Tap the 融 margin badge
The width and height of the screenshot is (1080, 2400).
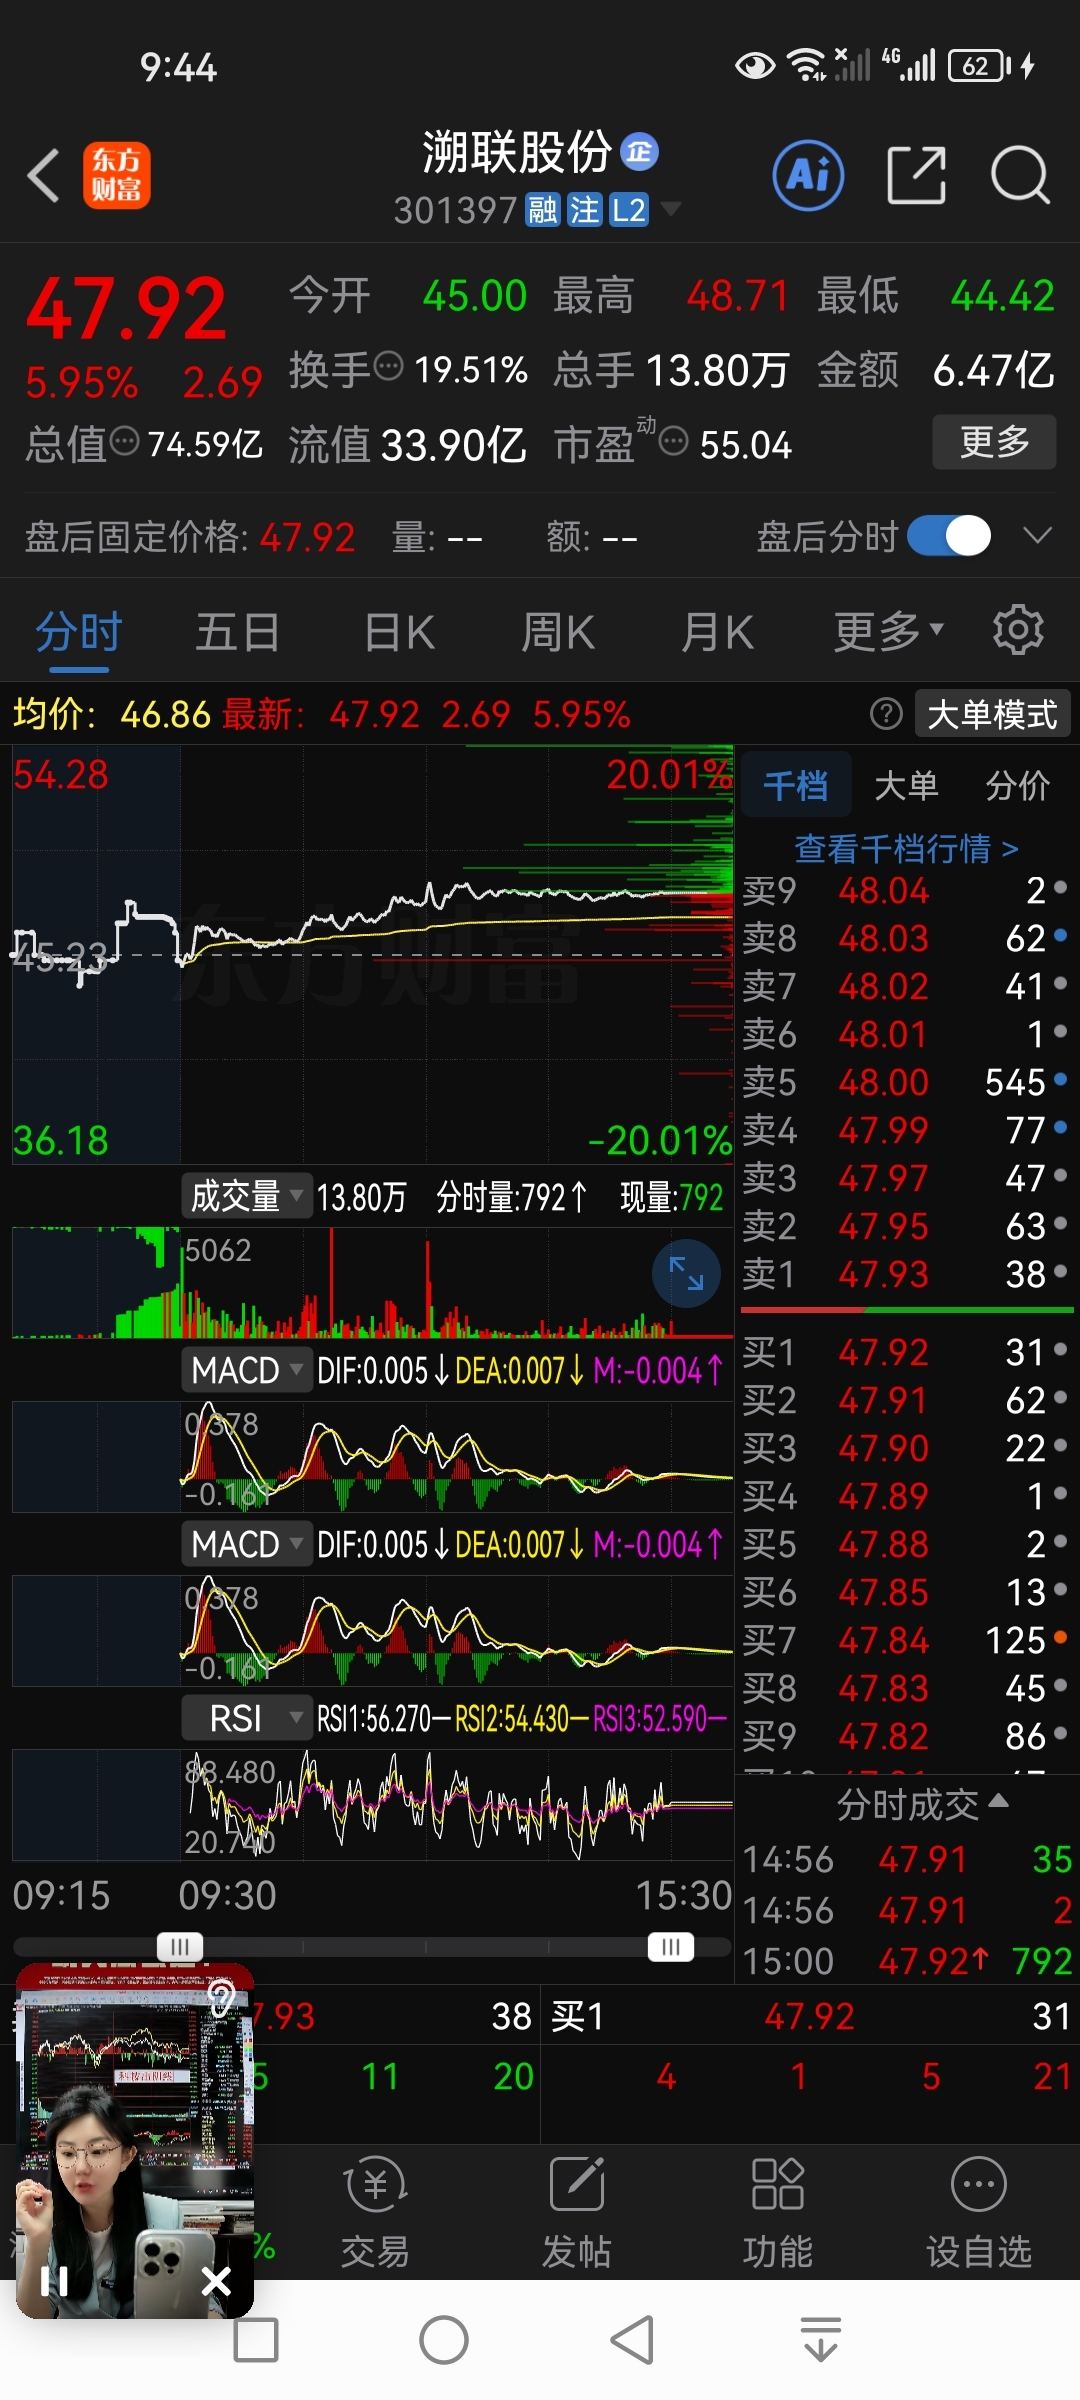coord(543,210)
